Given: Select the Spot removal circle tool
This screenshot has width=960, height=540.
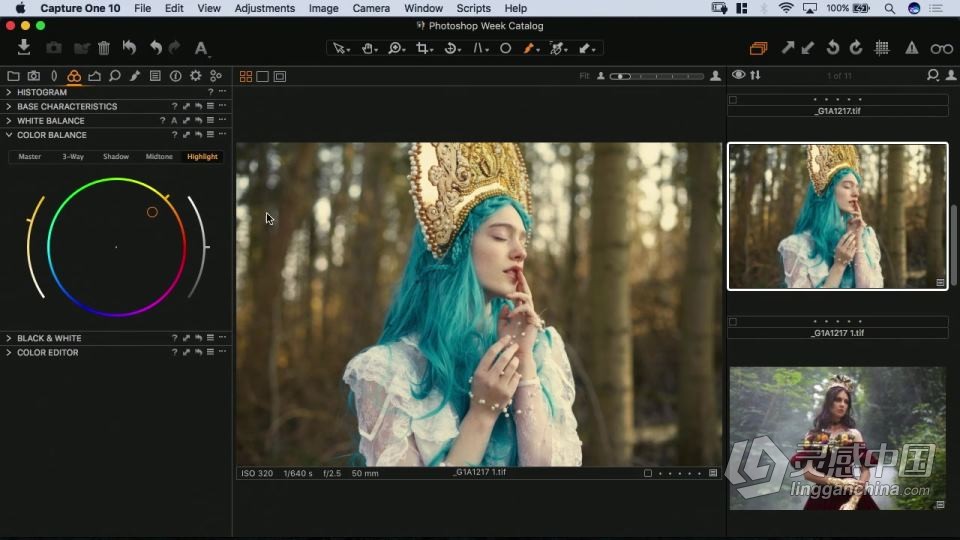Looking at the screenshot, I should 506,48.
